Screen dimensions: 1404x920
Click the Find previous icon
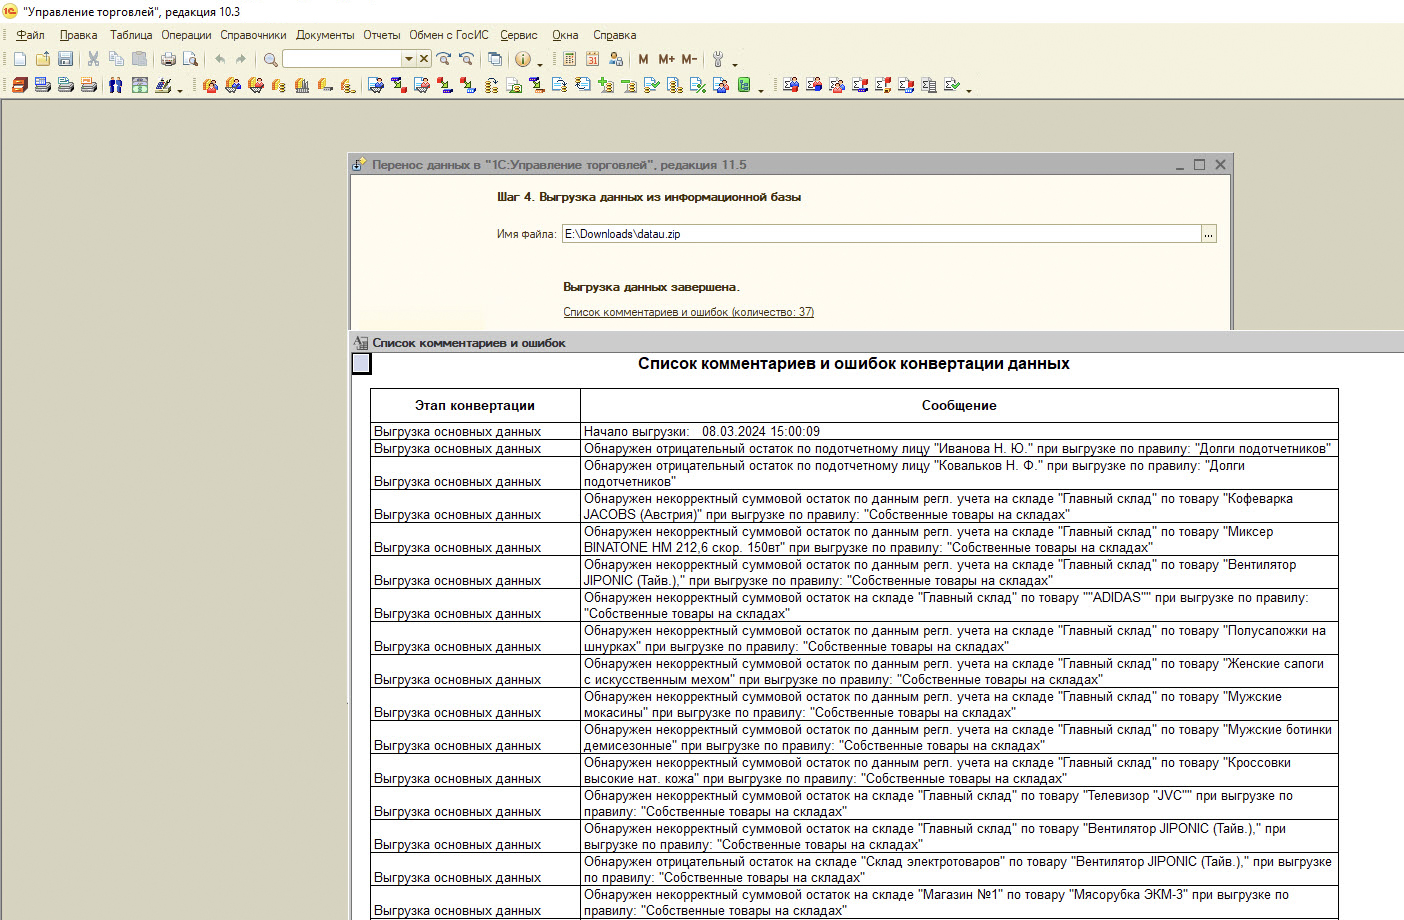coord(466,59)
